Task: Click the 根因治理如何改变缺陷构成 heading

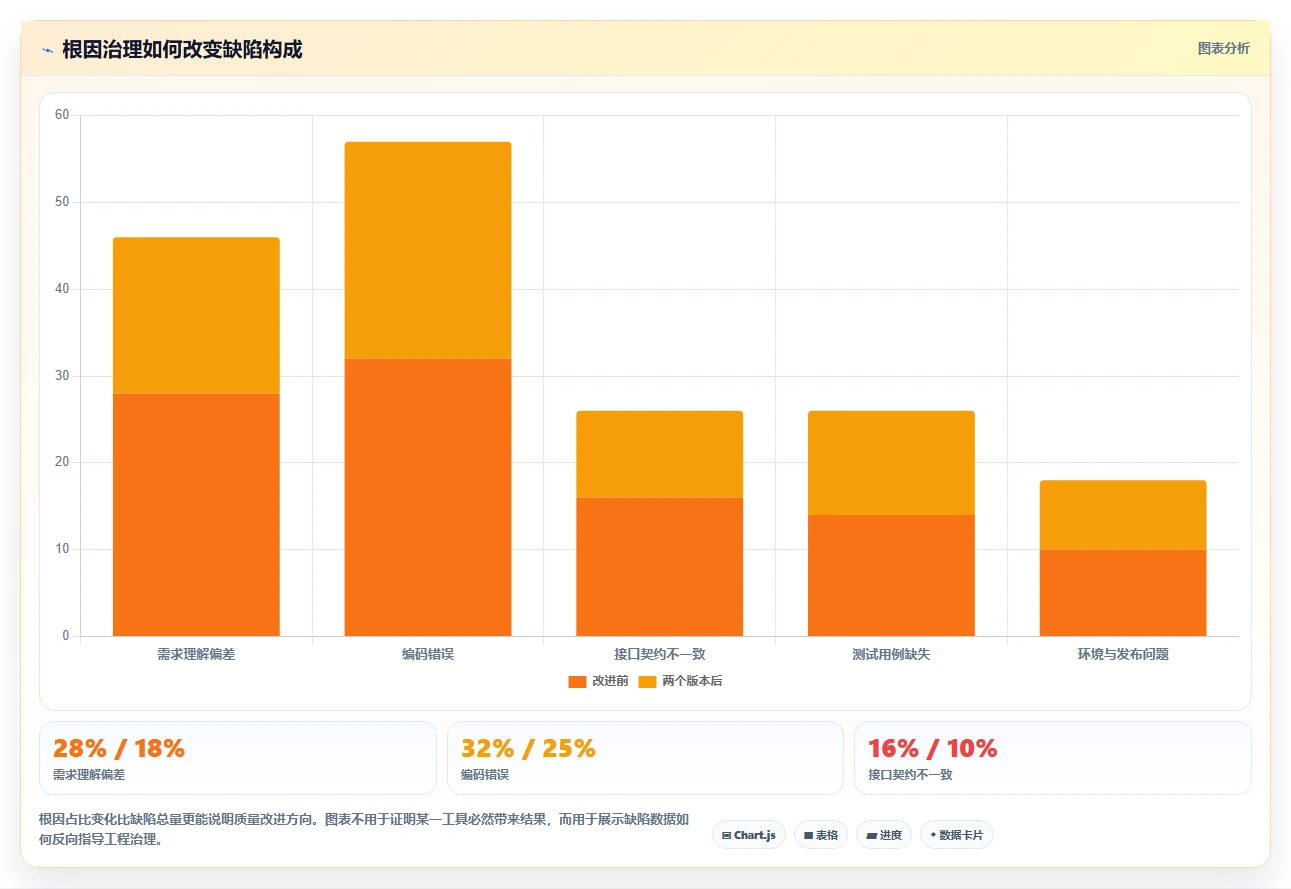Action: click(x=182, y=49)
